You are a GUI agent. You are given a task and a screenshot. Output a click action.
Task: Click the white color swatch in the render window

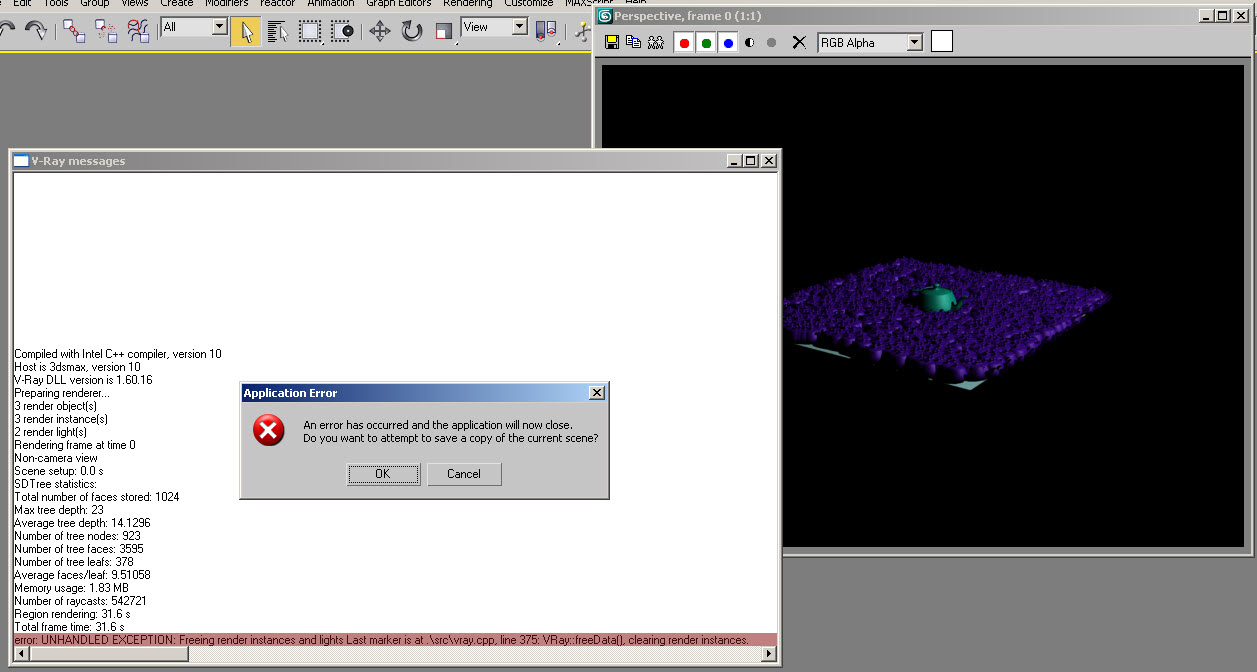pyautogui.click(x=942, y=41)
